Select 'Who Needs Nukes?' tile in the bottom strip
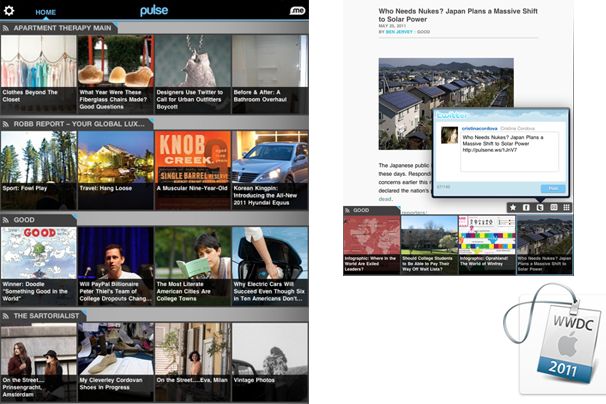The image size is (606, 404). click(x=544, y=245)
